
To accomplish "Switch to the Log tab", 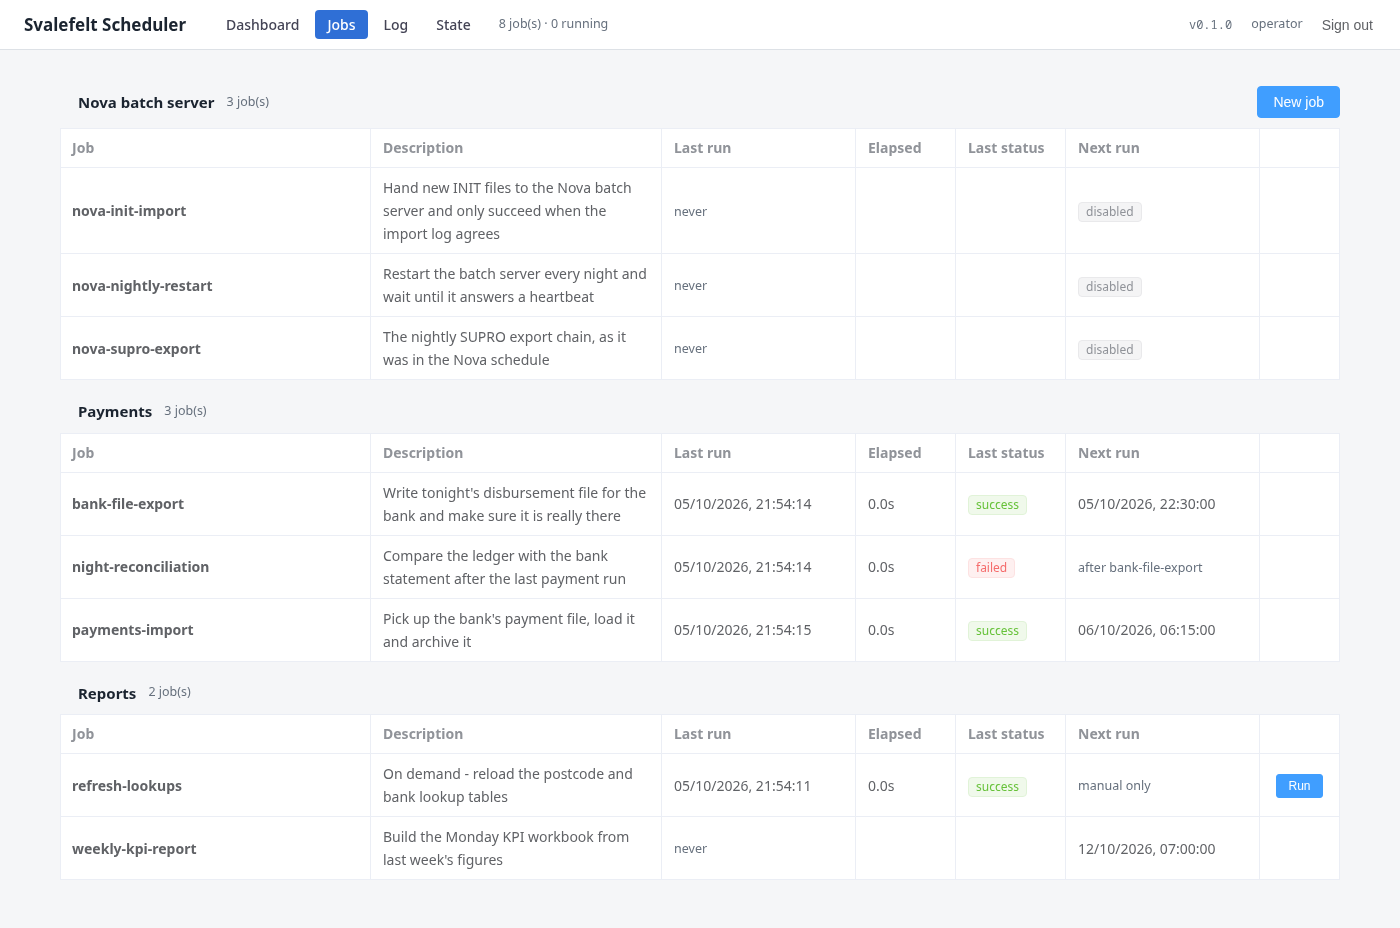I will tap(396, 25).
